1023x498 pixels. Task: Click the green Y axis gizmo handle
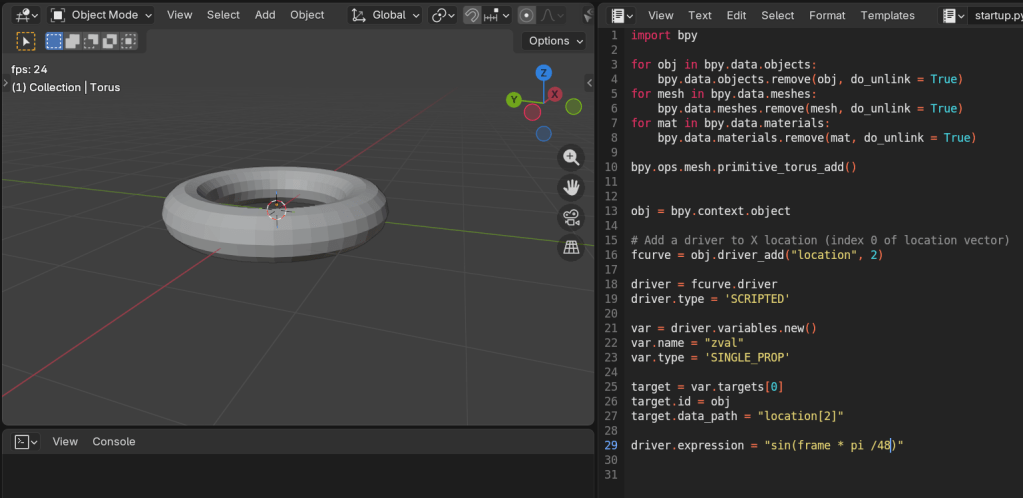pos(513,99)
